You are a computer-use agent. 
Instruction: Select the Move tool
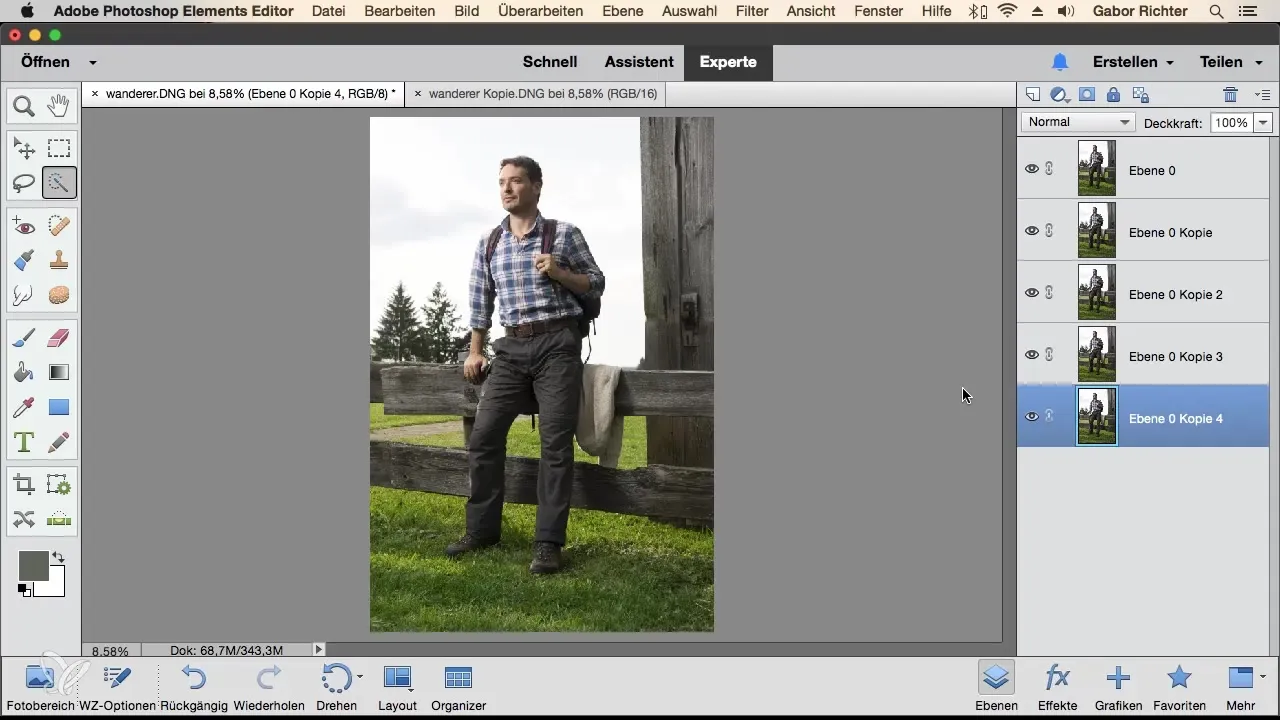(x=24, y=149)
